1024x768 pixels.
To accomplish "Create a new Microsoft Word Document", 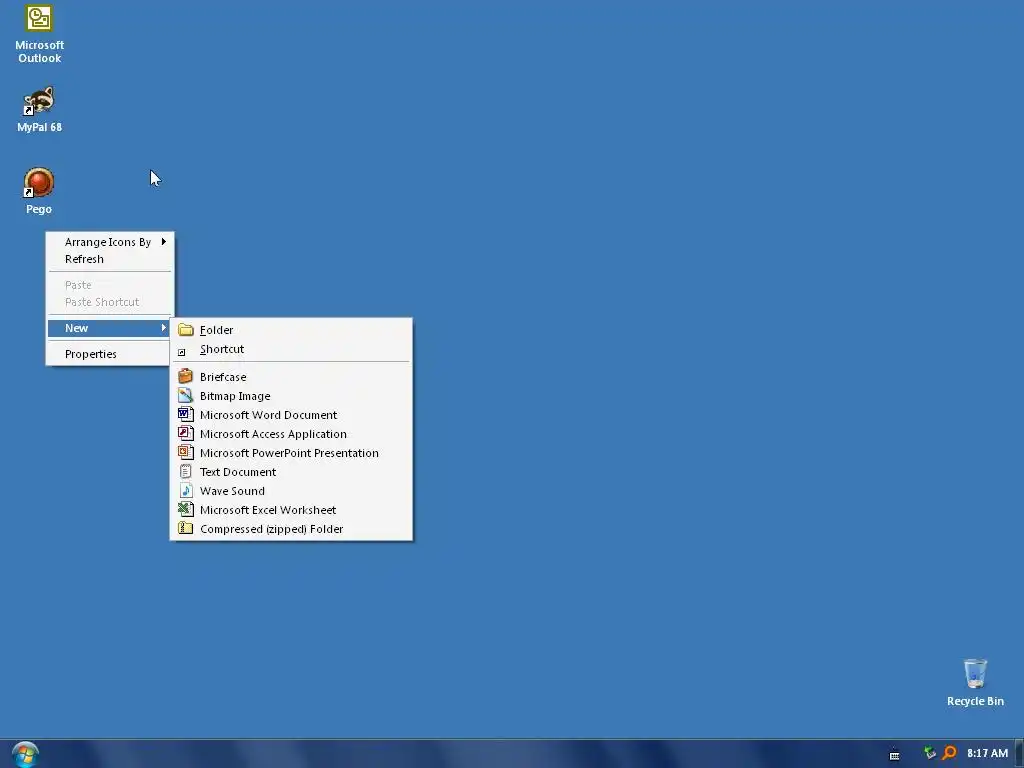I will 291,415.
